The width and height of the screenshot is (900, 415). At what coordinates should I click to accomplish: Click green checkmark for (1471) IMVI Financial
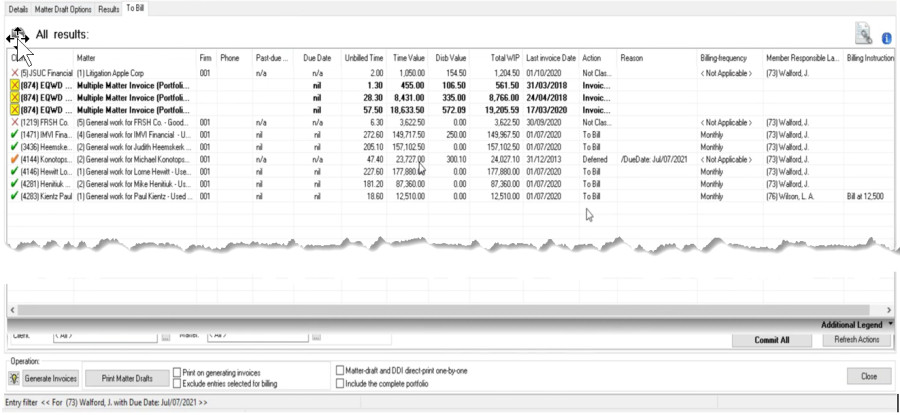[14, 134]
